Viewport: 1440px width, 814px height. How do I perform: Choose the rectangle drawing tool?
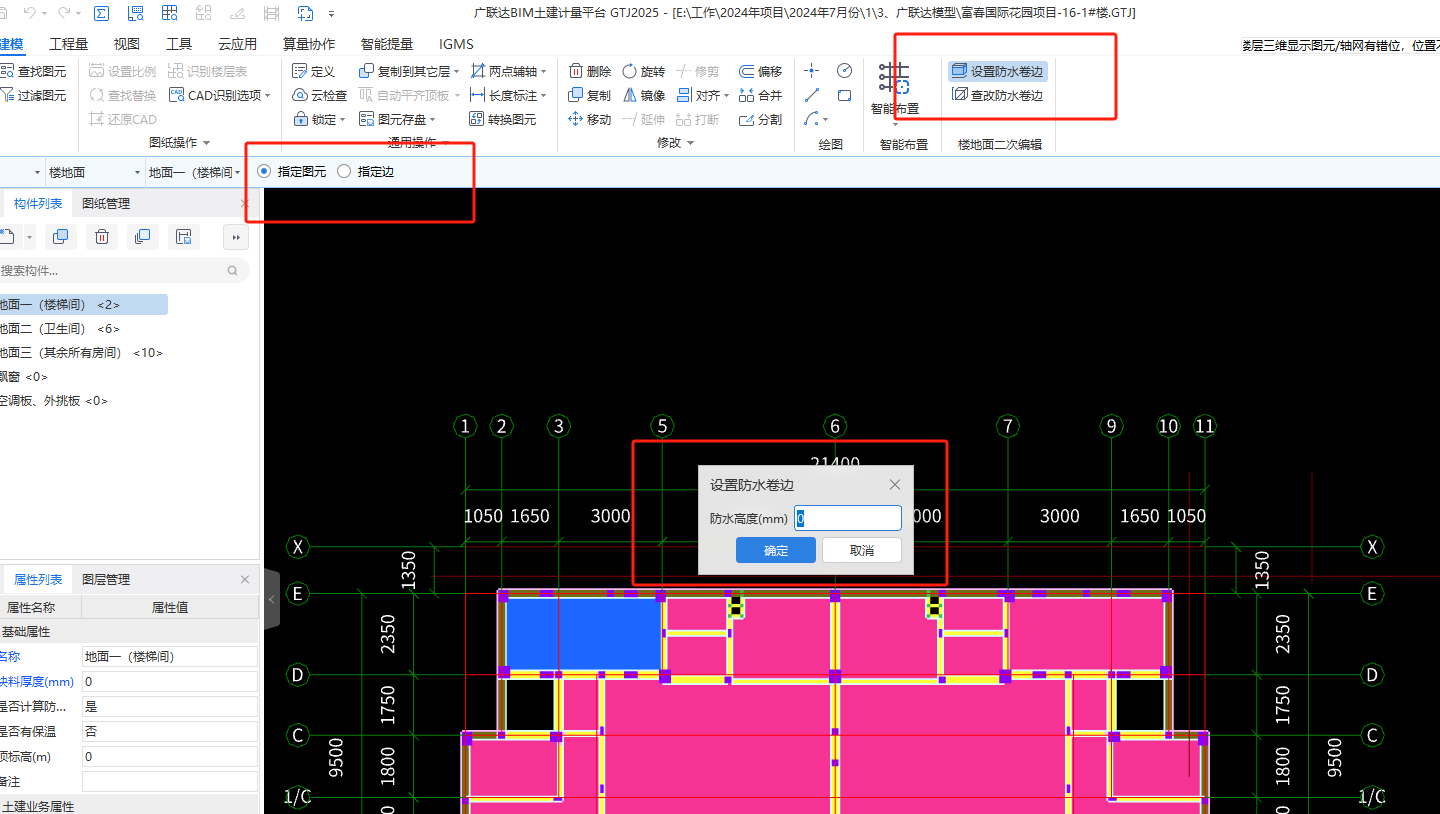pyautogui.click(x=844, y=95)
